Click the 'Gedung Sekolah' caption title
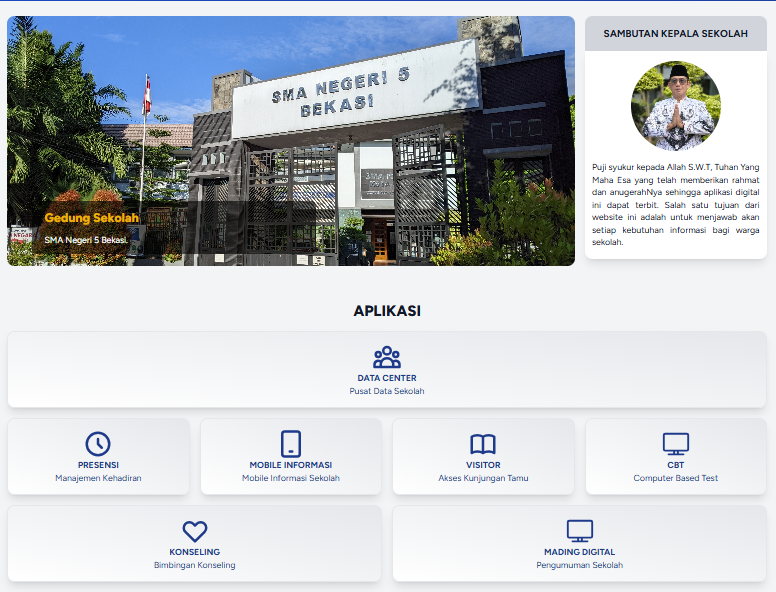776x592 pixels. tap(92, 218)
